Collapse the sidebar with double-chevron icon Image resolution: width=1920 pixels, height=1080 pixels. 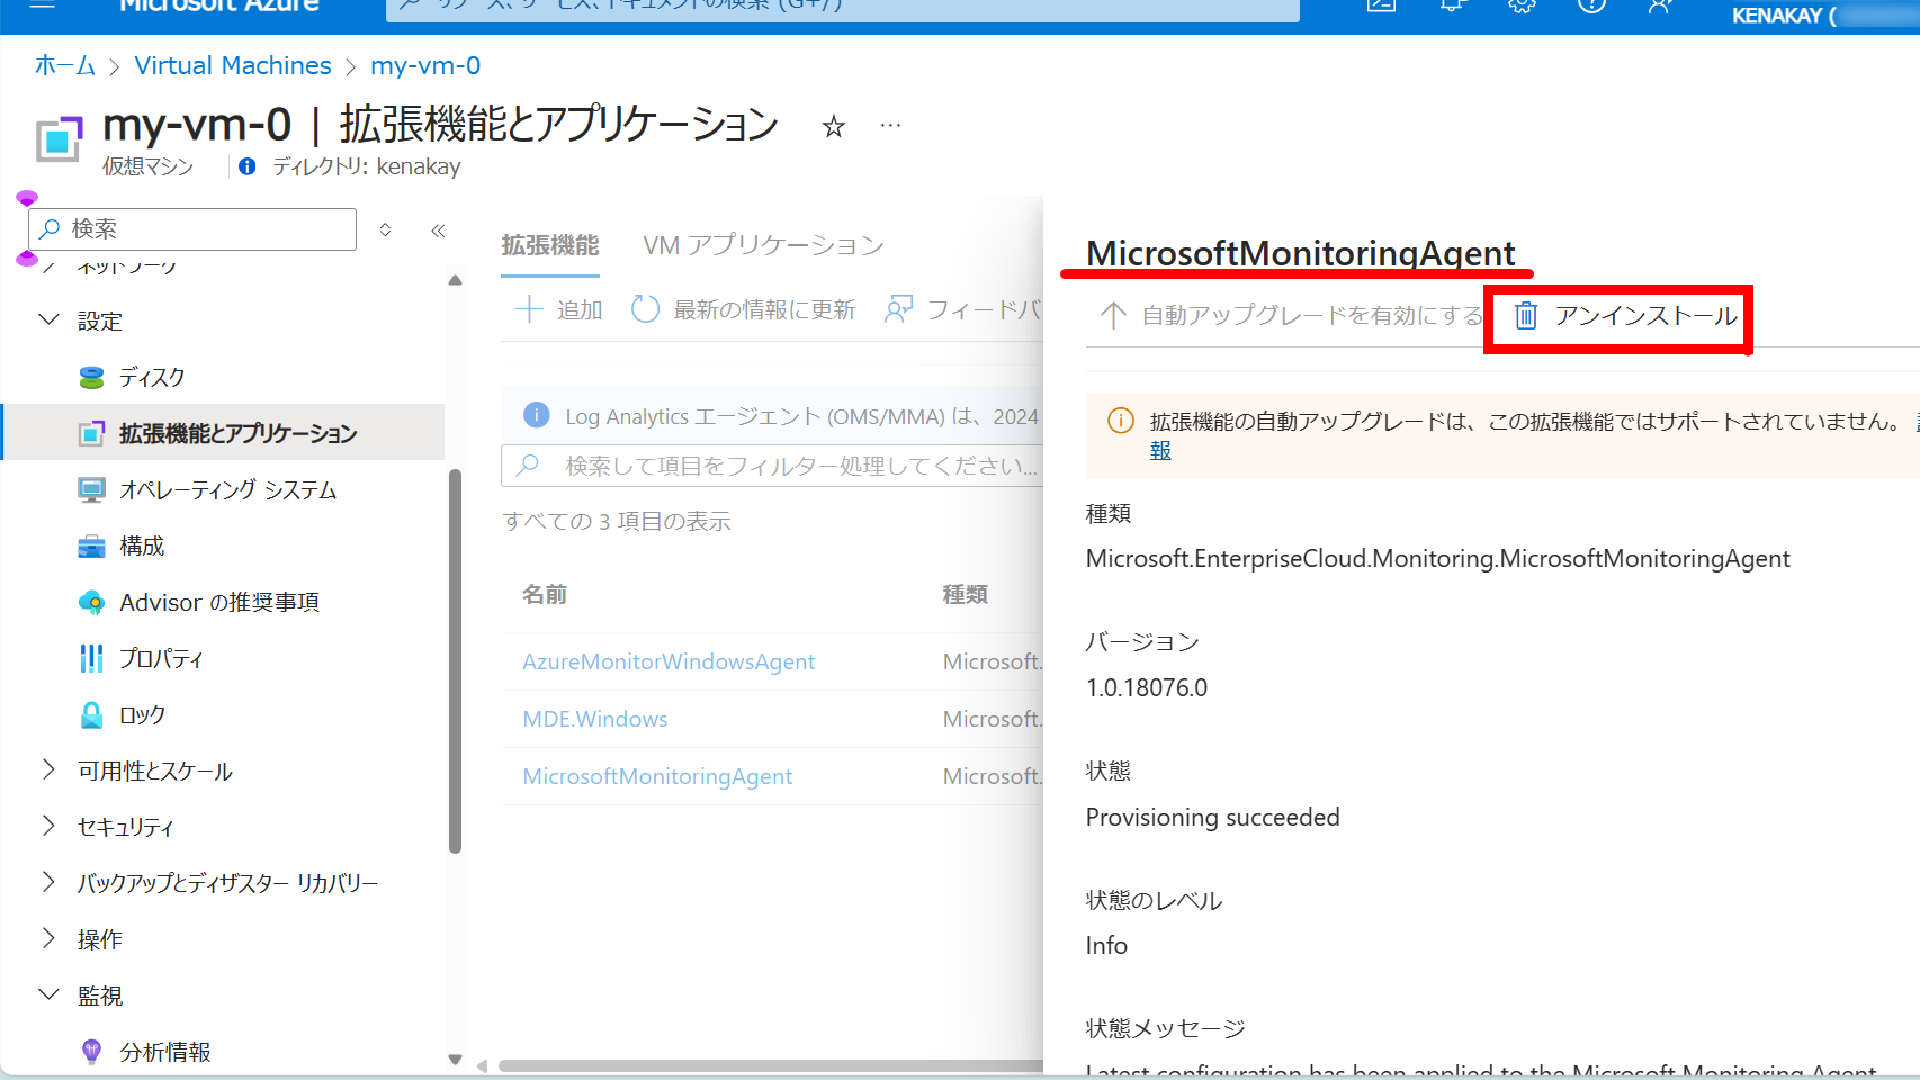pos(438,231)
